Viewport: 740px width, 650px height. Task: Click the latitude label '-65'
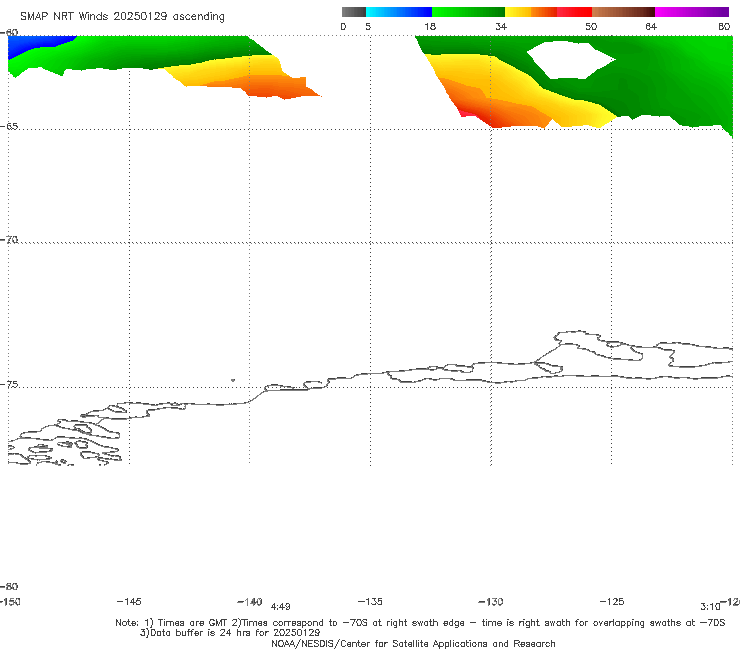(x=9, y=127)
